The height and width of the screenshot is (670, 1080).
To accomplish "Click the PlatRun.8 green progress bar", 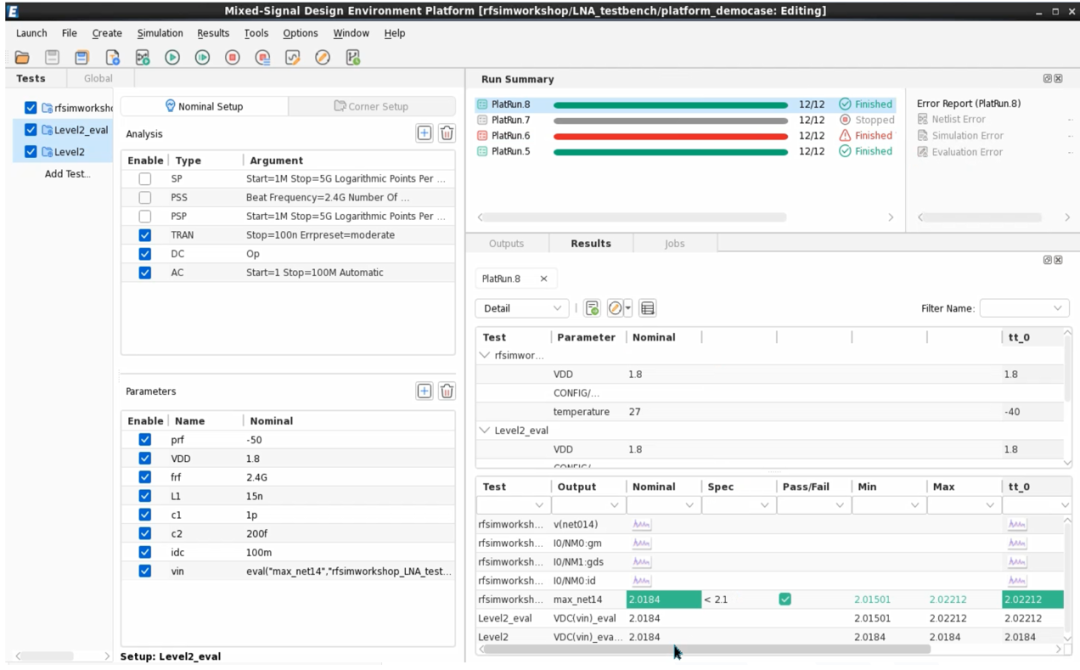I will point(670,104).
